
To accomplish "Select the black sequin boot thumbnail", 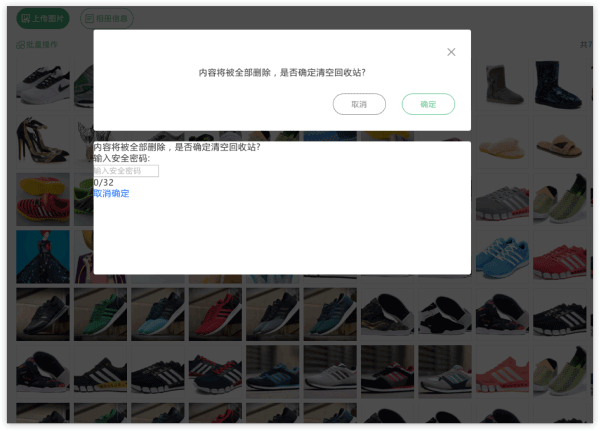I will tap(559, 84).
